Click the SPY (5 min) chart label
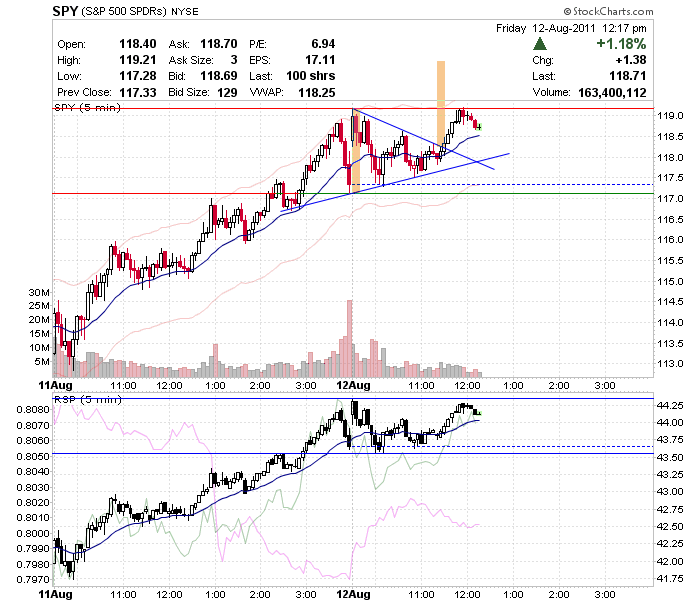Screen dimensions: 700x603 [x=87, y=108]
